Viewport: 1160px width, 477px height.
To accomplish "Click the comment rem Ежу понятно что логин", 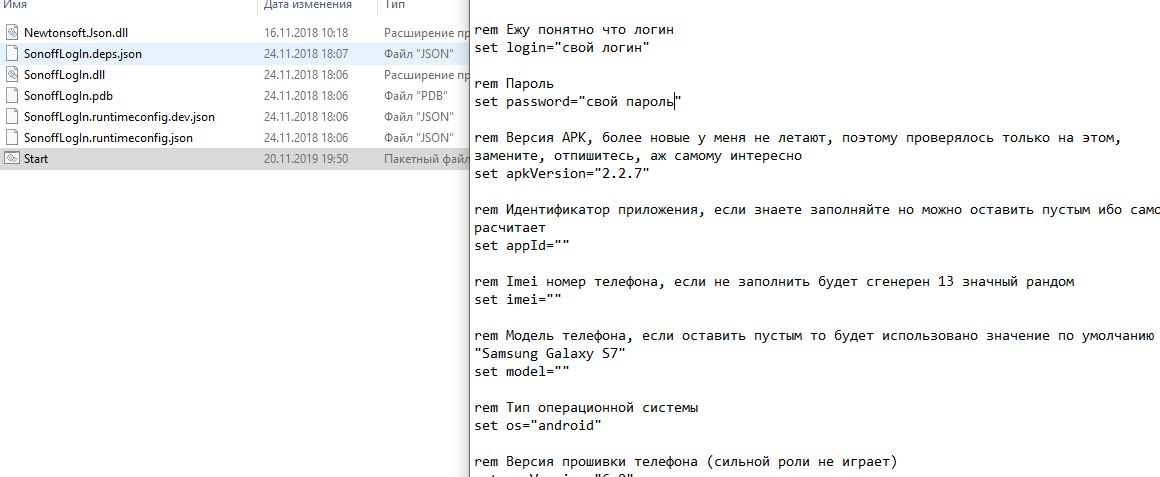I will click(574, 30).
